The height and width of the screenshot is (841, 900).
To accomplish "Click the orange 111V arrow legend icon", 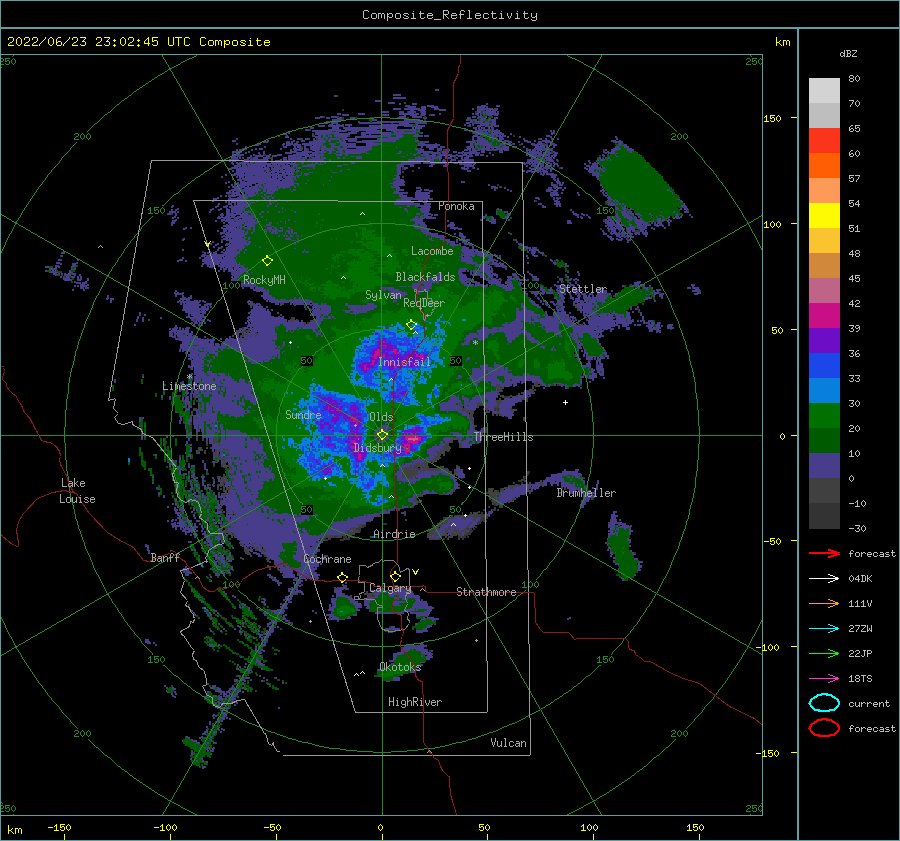I will point(824,603).
